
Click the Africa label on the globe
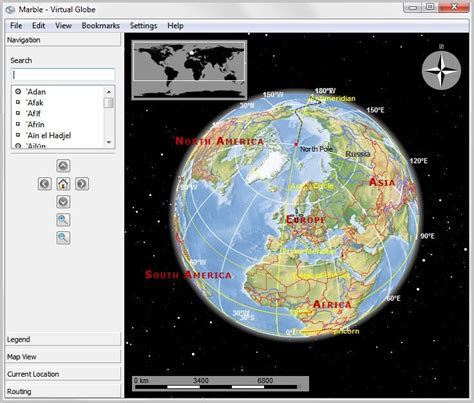332,304
